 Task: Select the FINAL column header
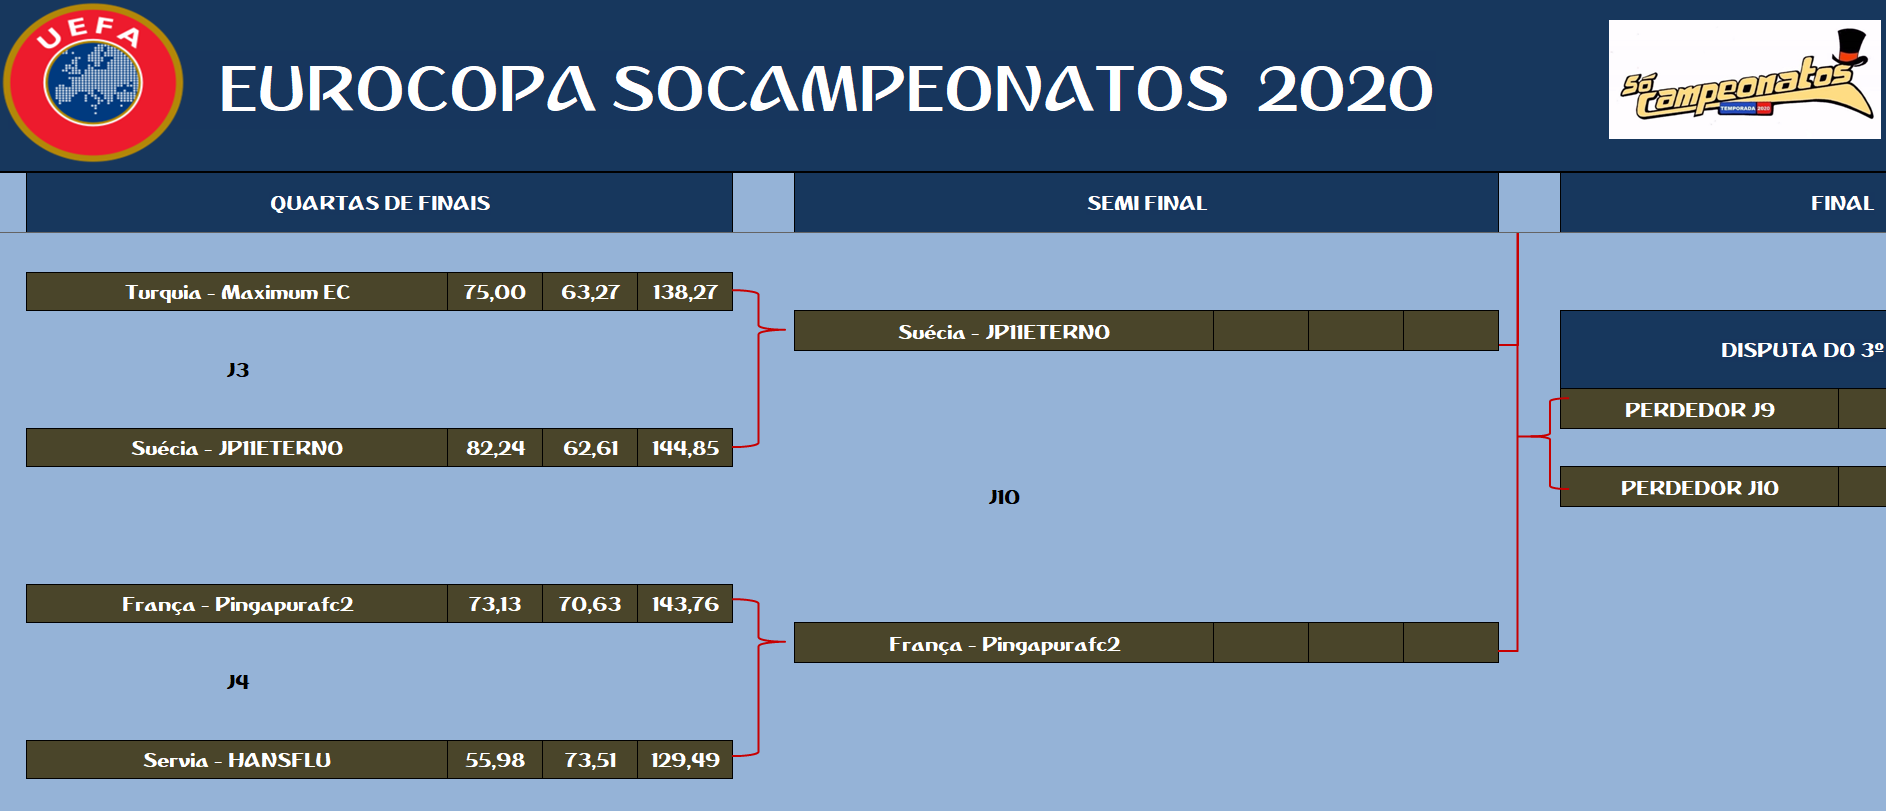[1840, 203]
